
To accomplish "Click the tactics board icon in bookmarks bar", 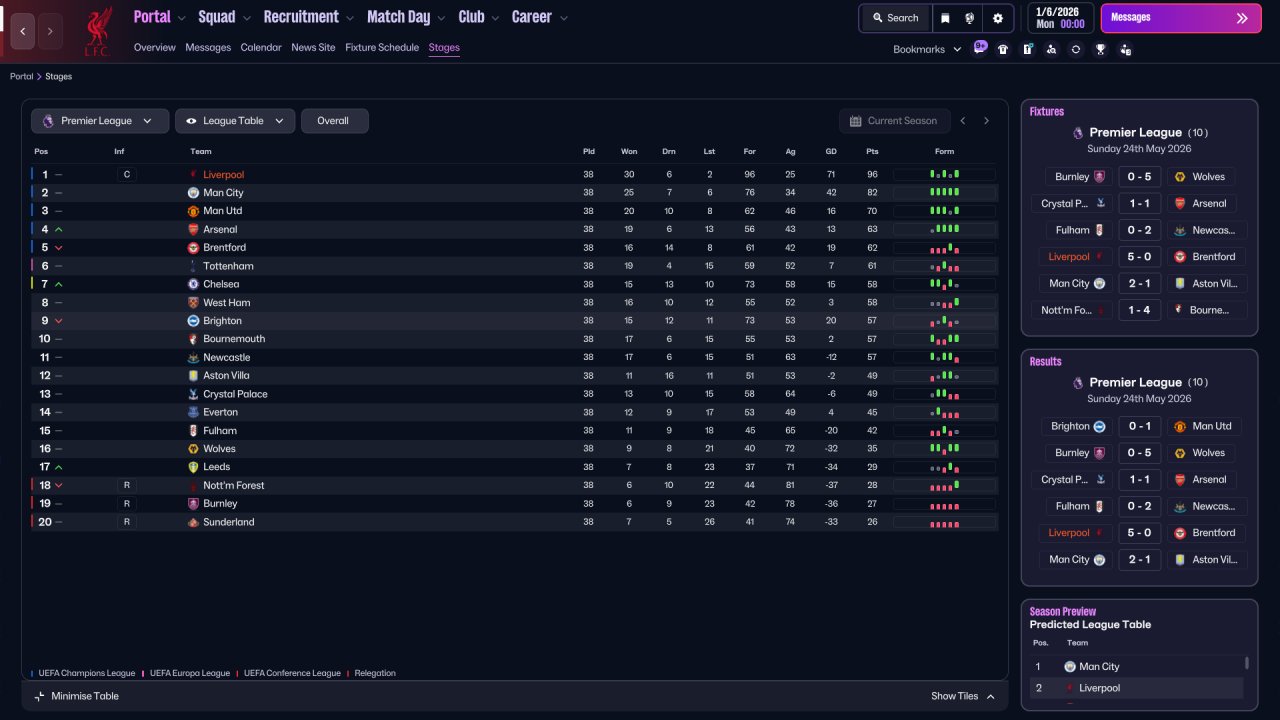I will 1027,49.
